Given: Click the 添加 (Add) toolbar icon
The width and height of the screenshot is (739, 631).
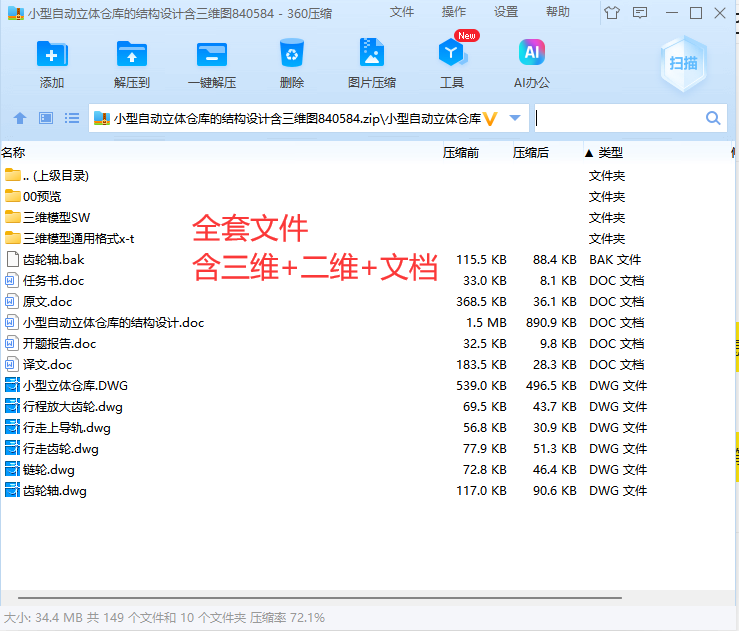Looking at the screenshot, I should 52,54.
